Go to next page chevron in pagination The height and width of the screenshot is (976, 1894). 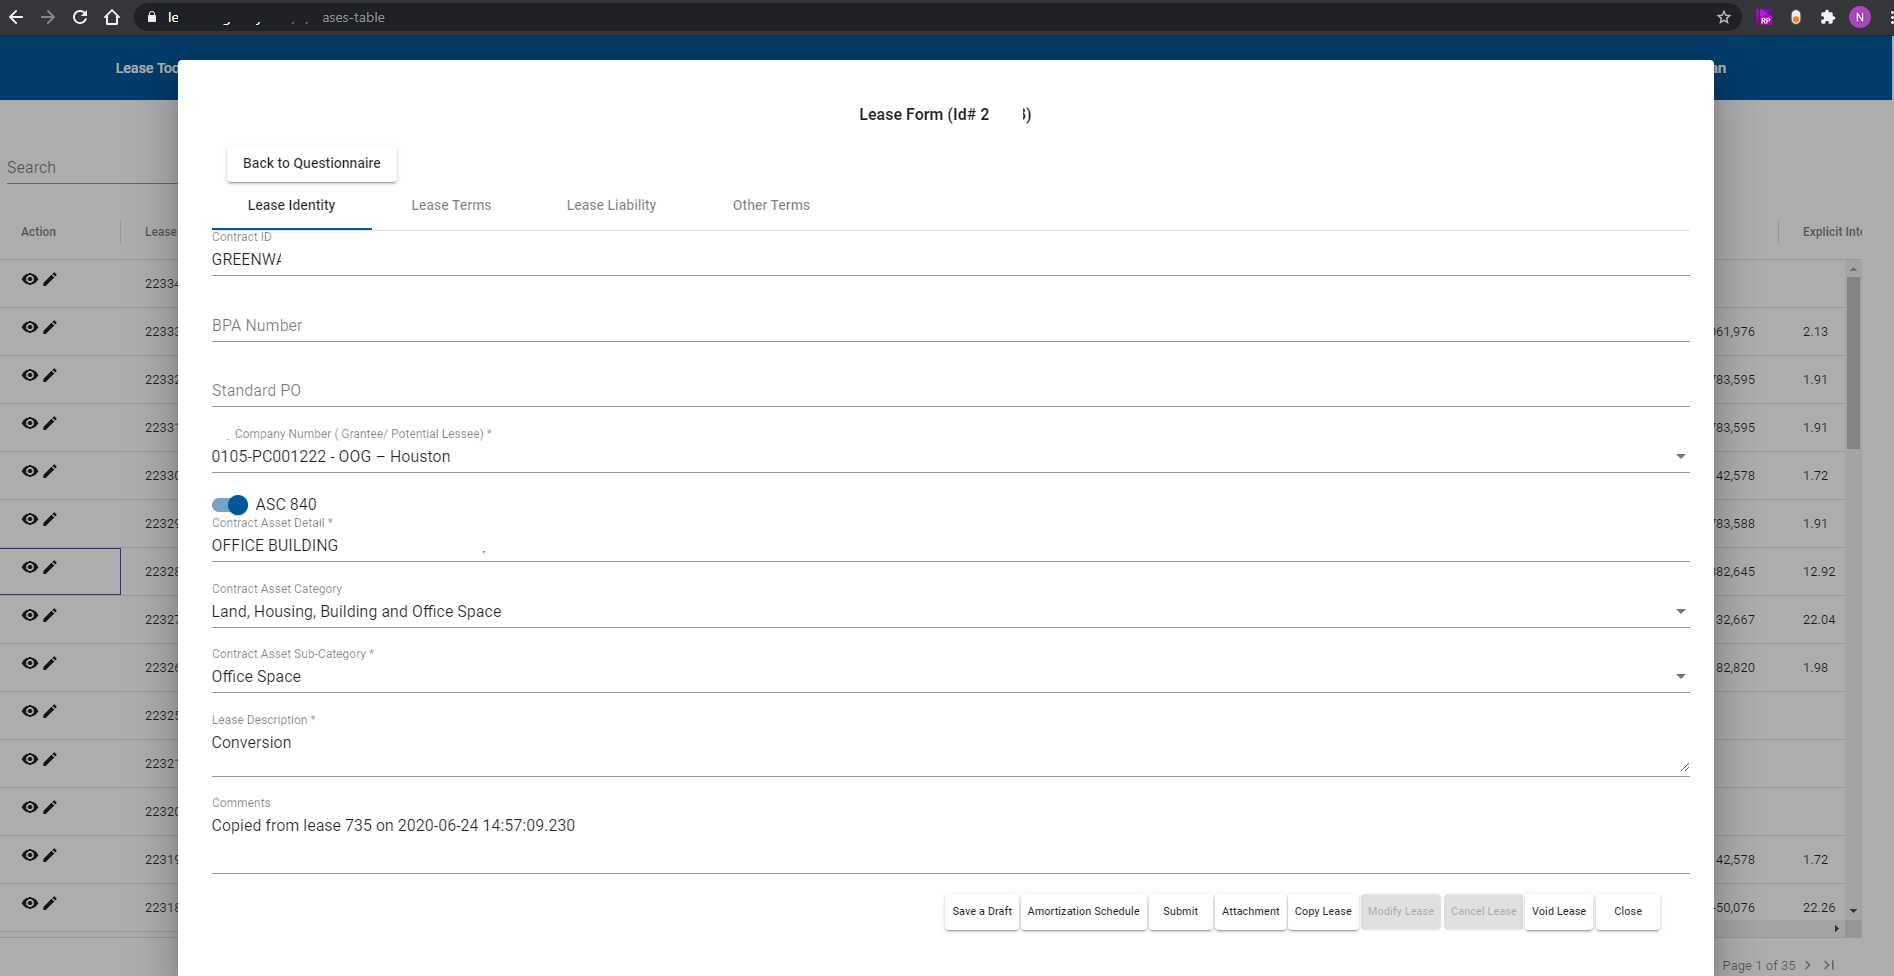coord(1808,965)
